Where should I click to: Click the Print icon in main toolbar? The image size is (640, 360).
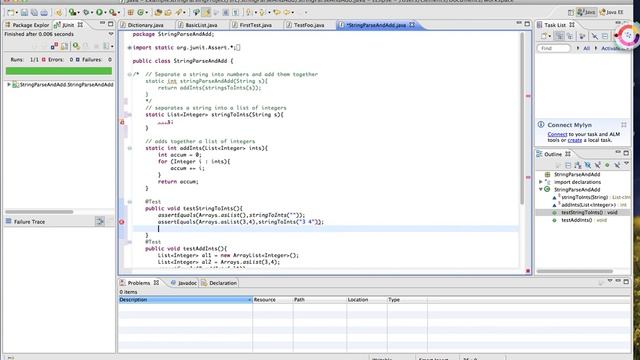pyautogui.click(x=44, y=12)
